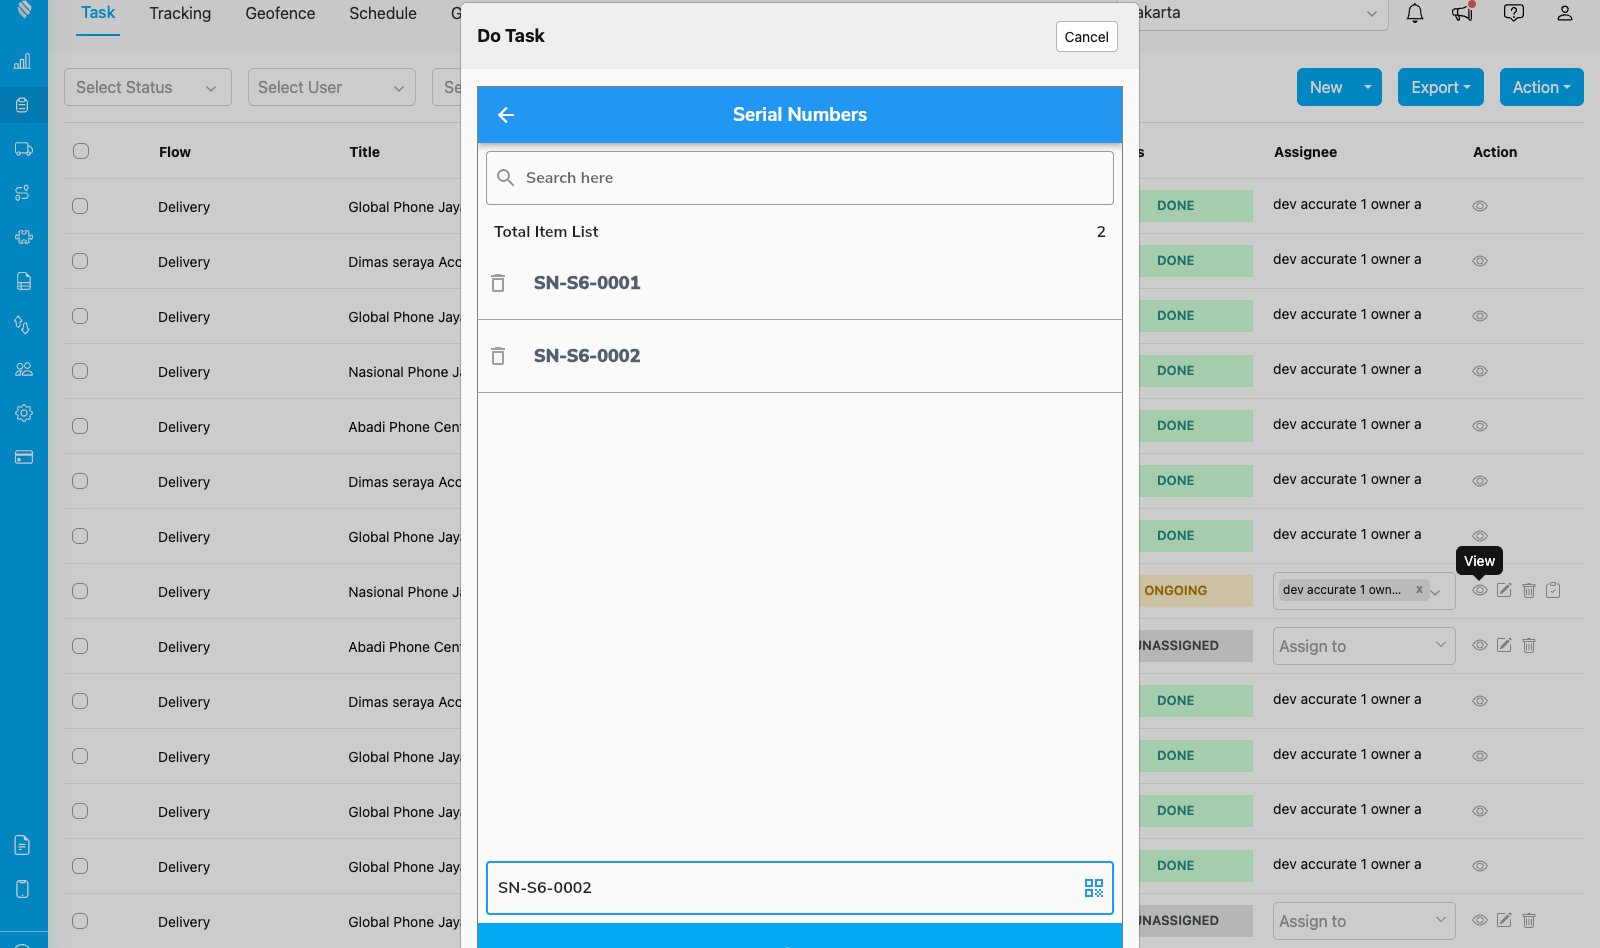This screenshot has width=1600, height=948.
Task: Open mobile device icon in sidebar
Action: pyautogui.click(x=22, y=889)
